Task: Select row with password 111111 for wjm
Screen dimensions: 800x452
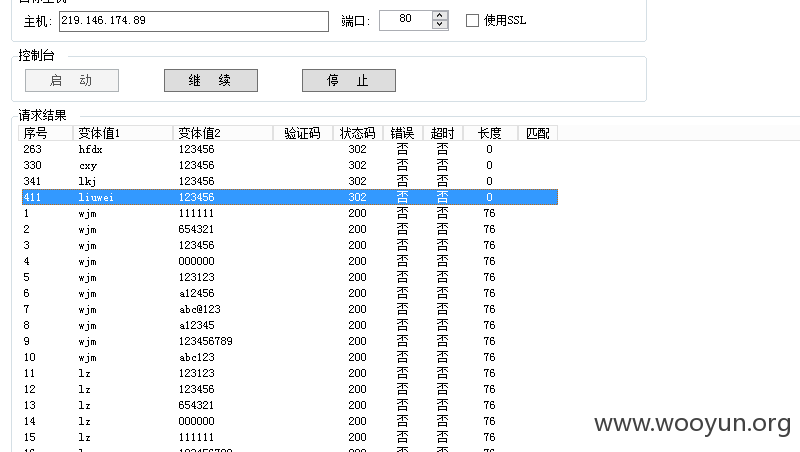Action: [x=290, y=213]
